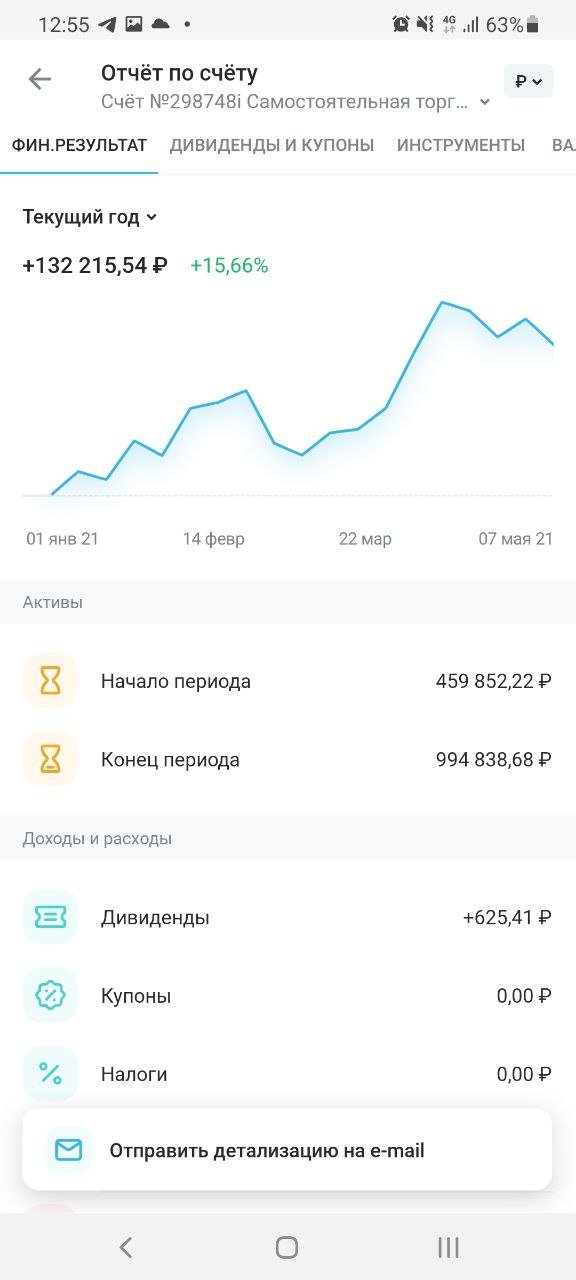Tap the Android back navigation chevron
This screenshot has height=1280, width=576.
pos(126,1247)
